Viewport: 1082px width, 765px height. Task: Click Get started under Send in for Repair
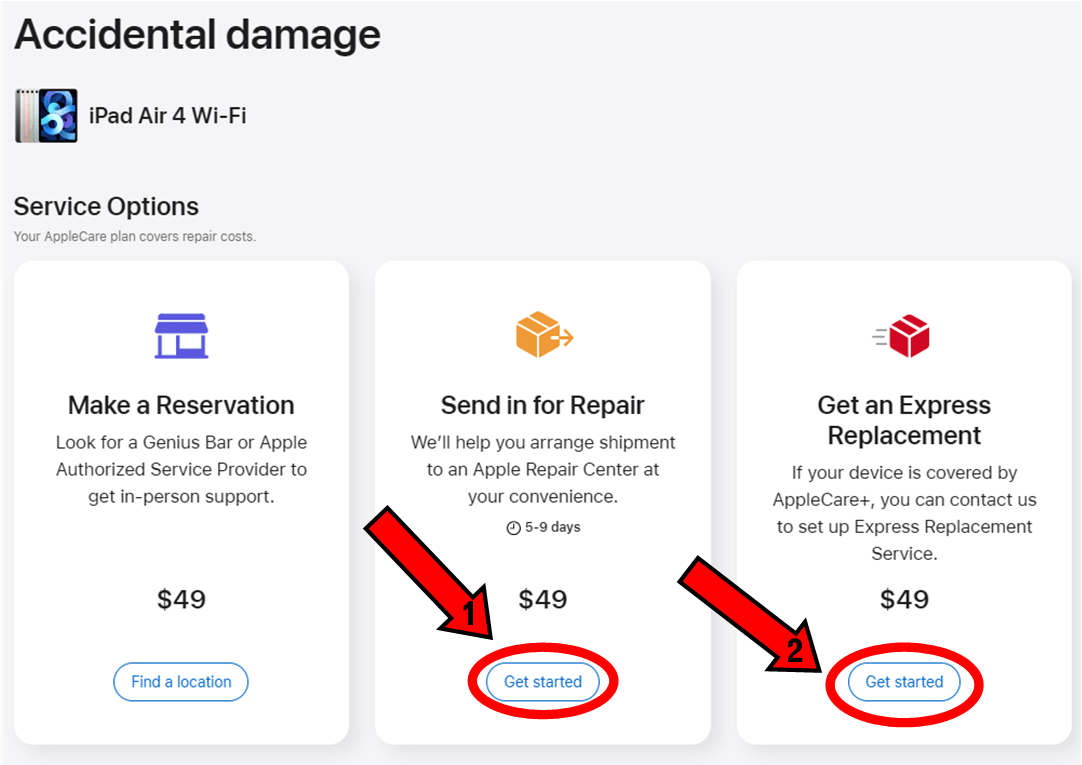[x=543, y=682]
